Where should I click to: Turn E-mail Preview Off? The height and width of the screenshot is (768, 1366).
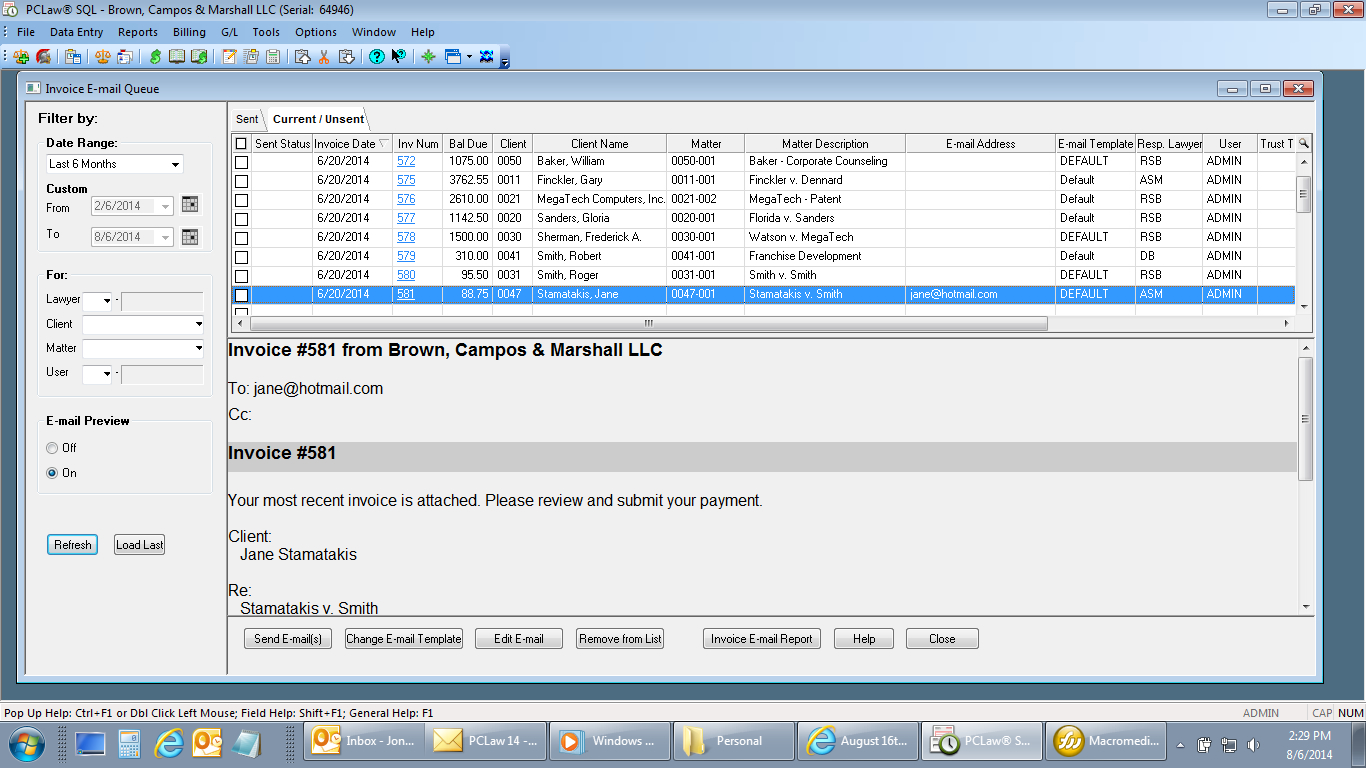(52, 448)
